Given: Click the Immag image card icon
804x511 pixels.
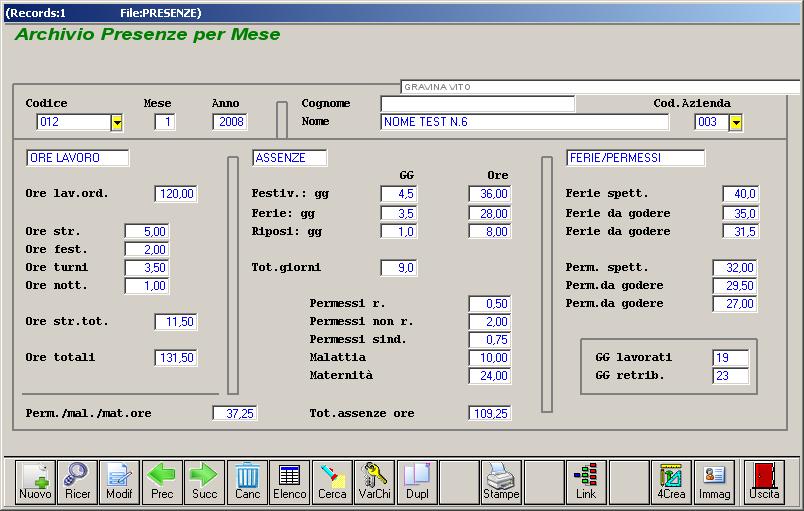Looking at the screenshot, I should [x=714, y=482].
